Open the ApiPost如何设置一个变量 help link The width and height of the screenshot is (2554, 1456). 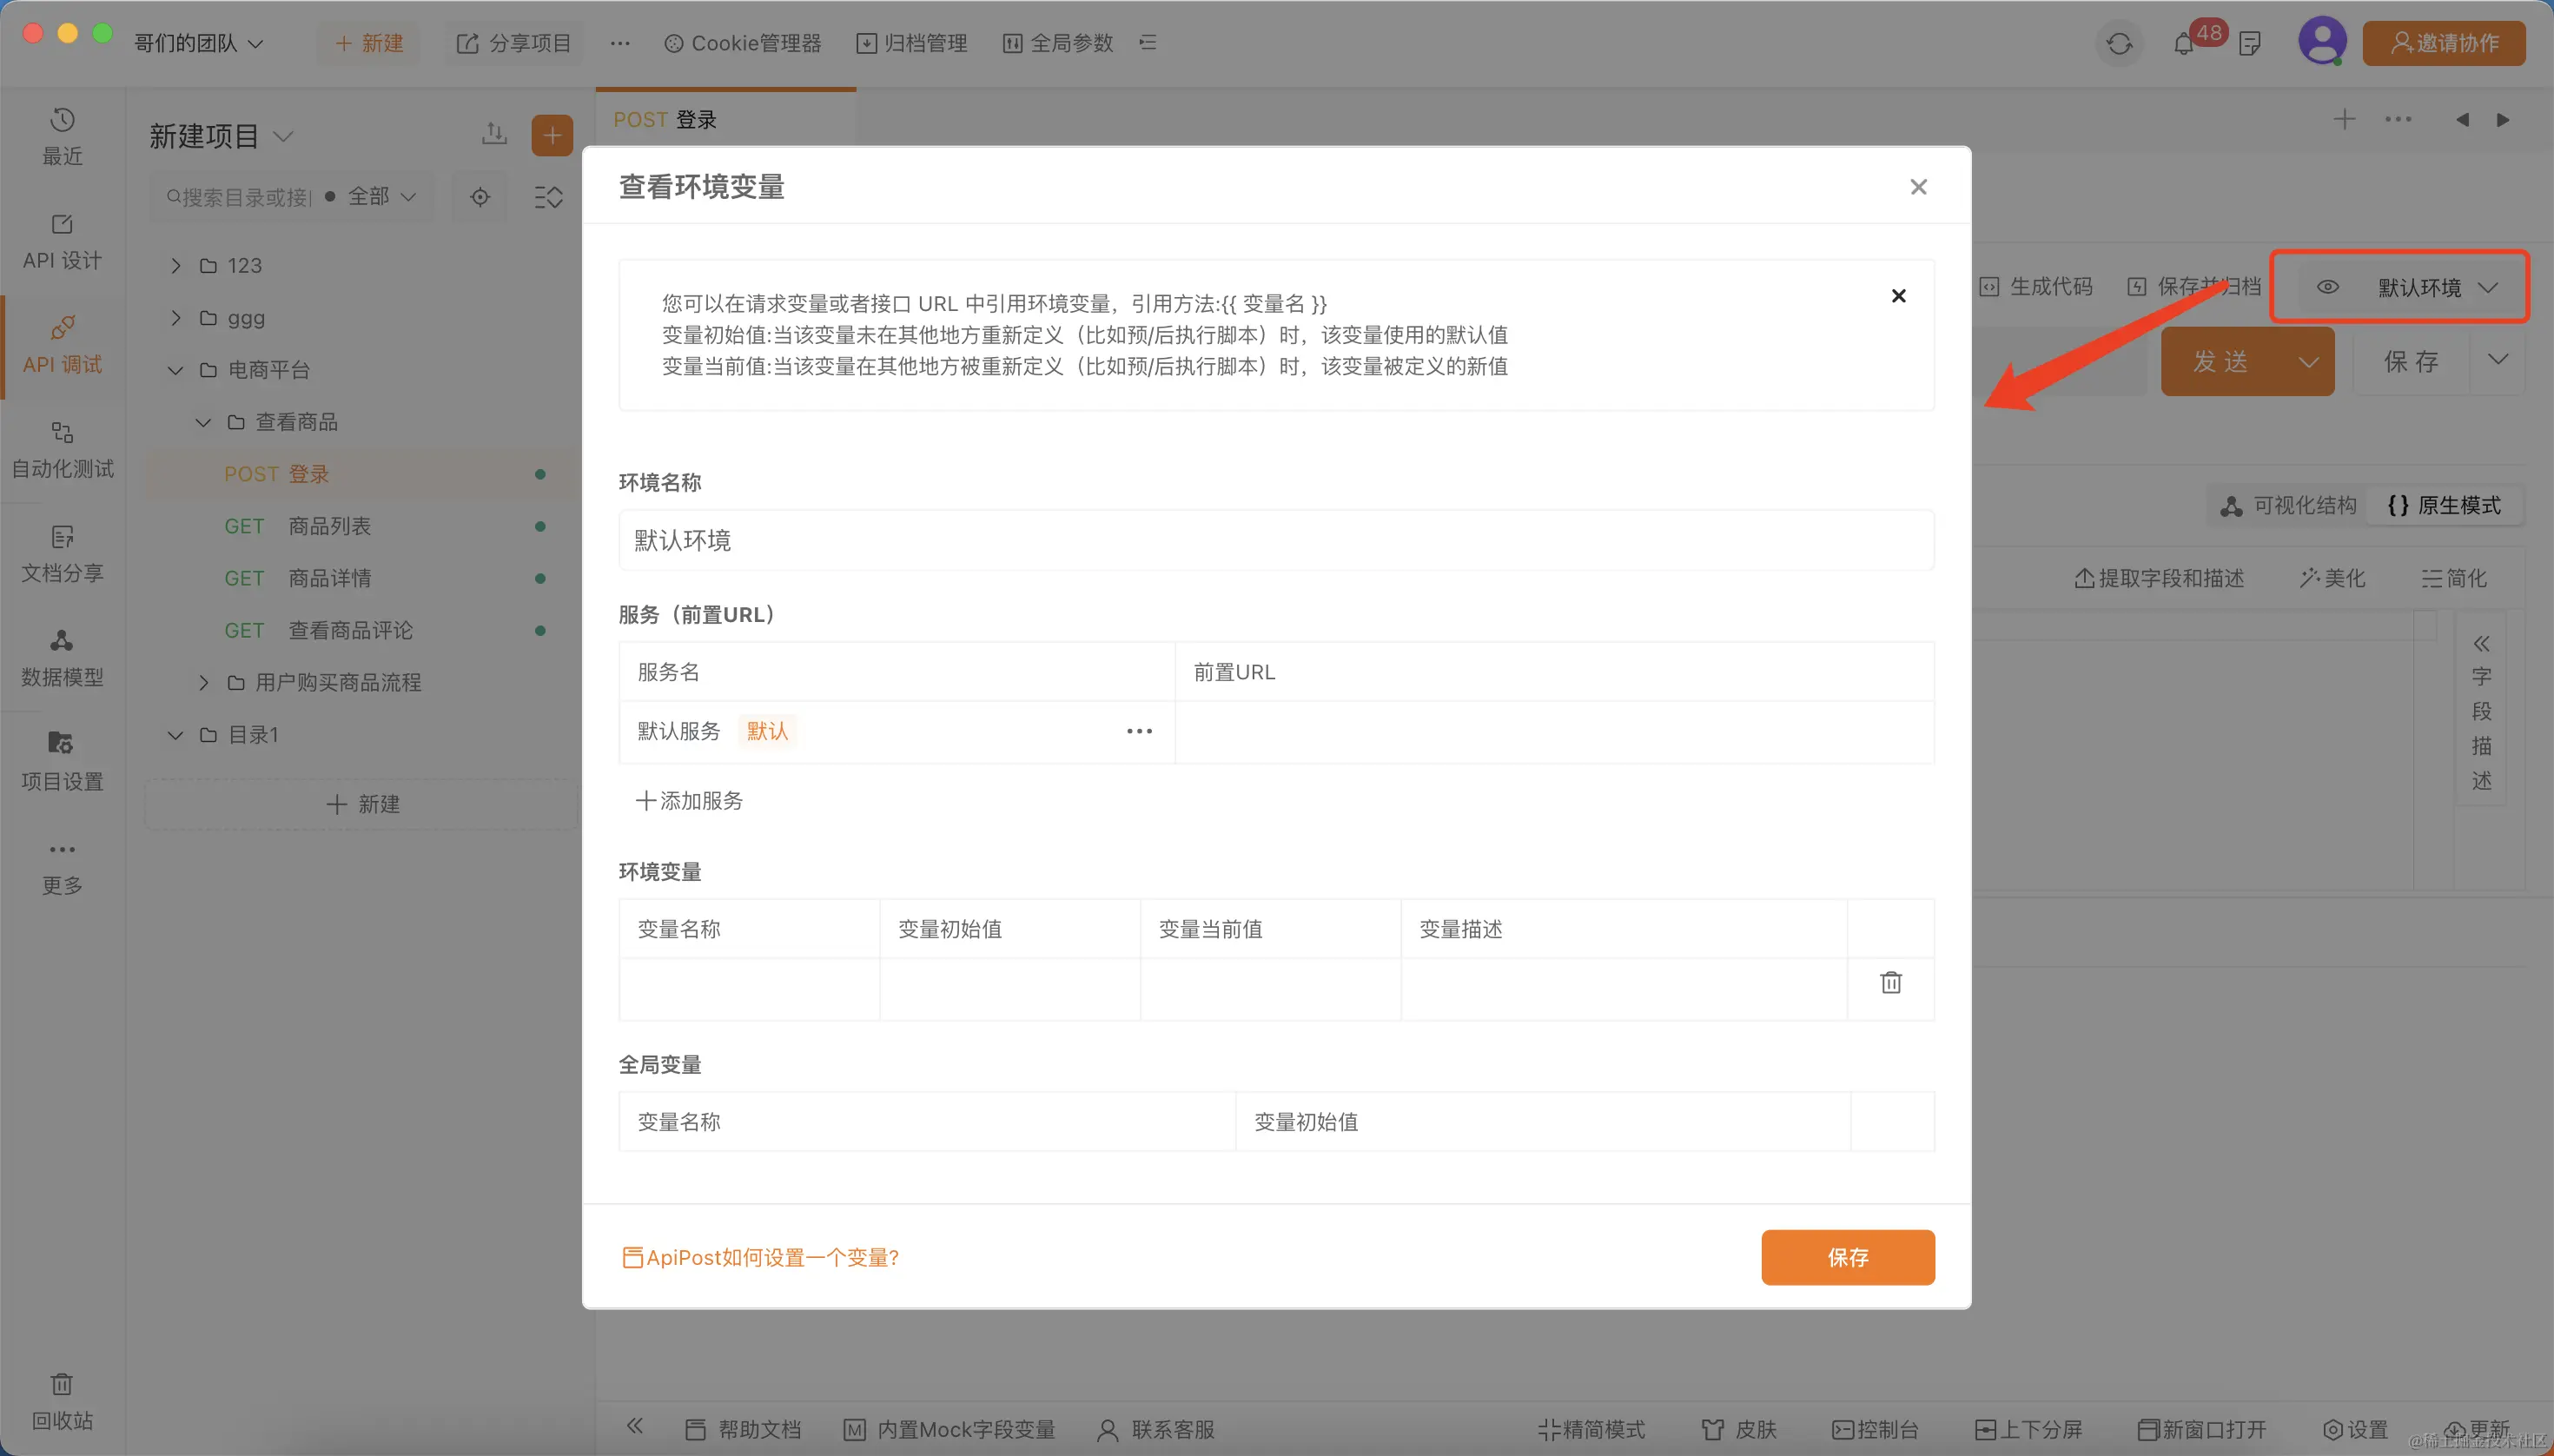point(761,1257)
